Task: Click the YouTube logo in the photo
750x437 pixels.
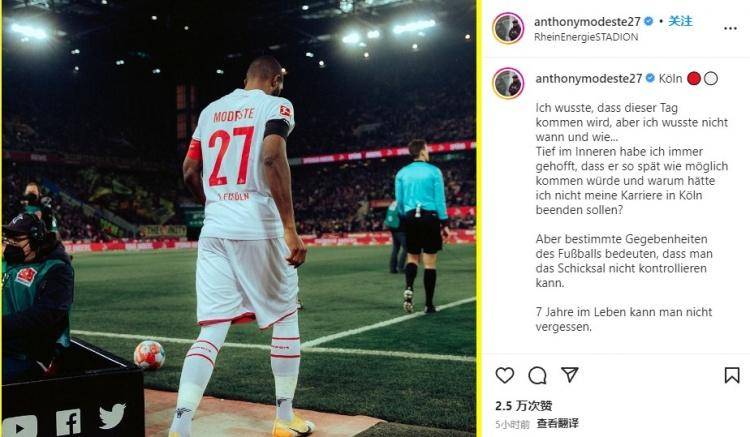Action: coord(19,426)
